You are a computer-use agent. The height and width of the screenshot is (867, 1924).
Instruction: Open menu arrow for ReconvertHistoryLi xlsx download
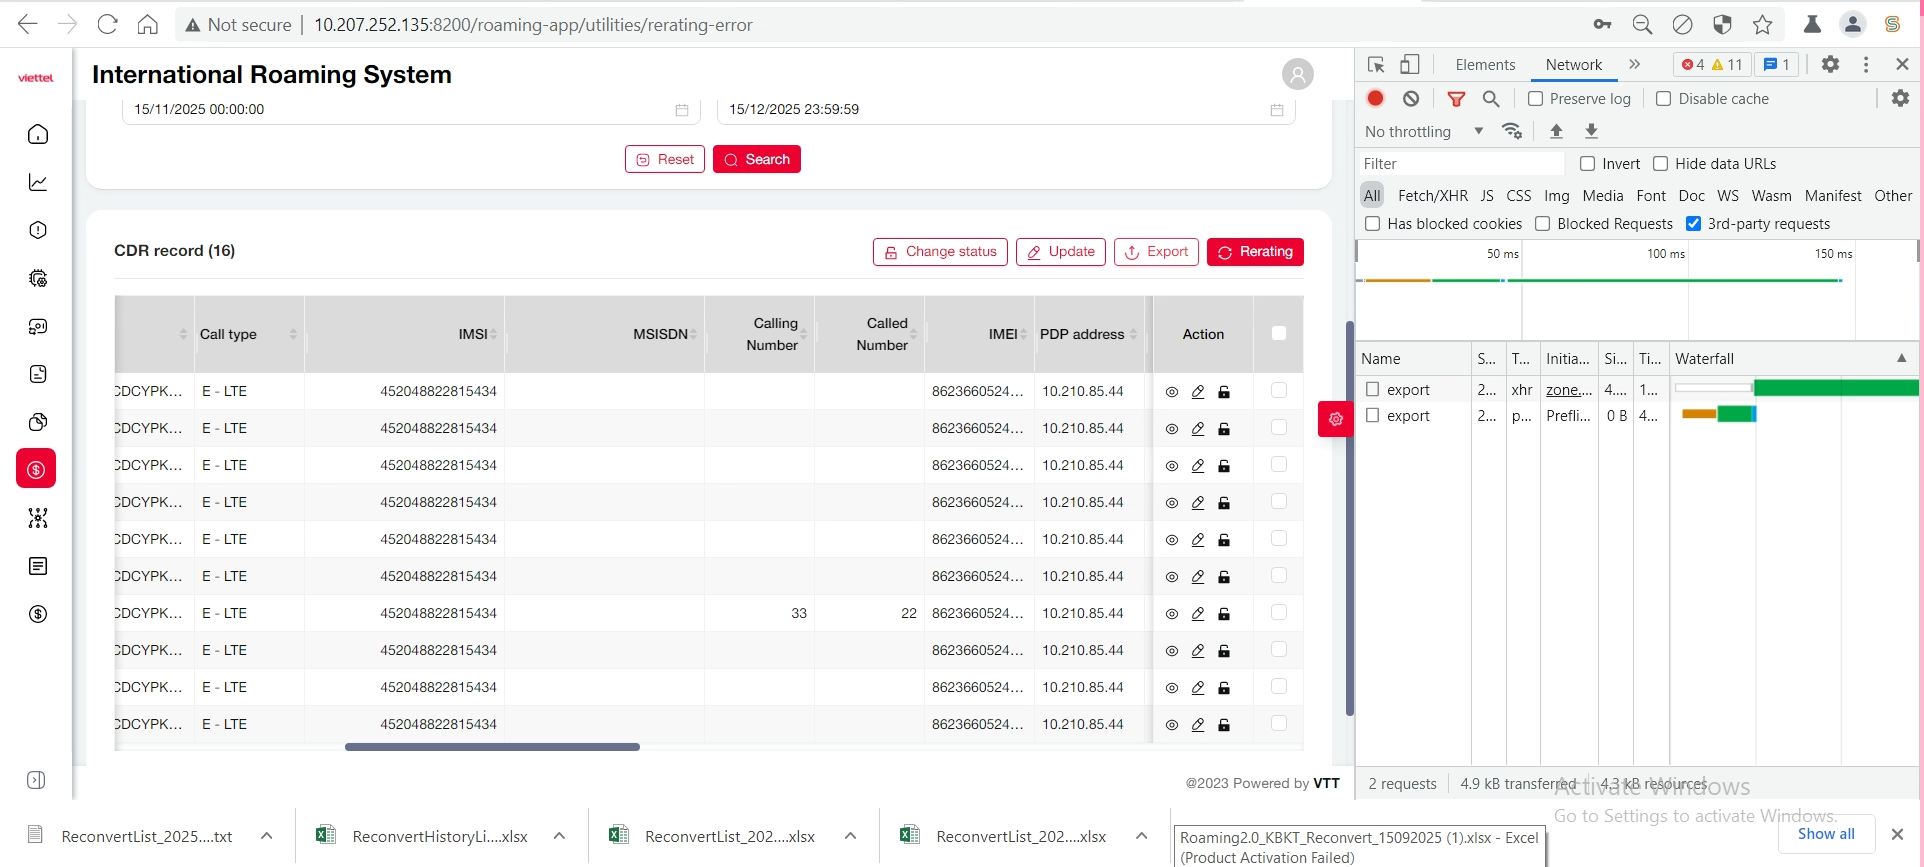point(559,836)
